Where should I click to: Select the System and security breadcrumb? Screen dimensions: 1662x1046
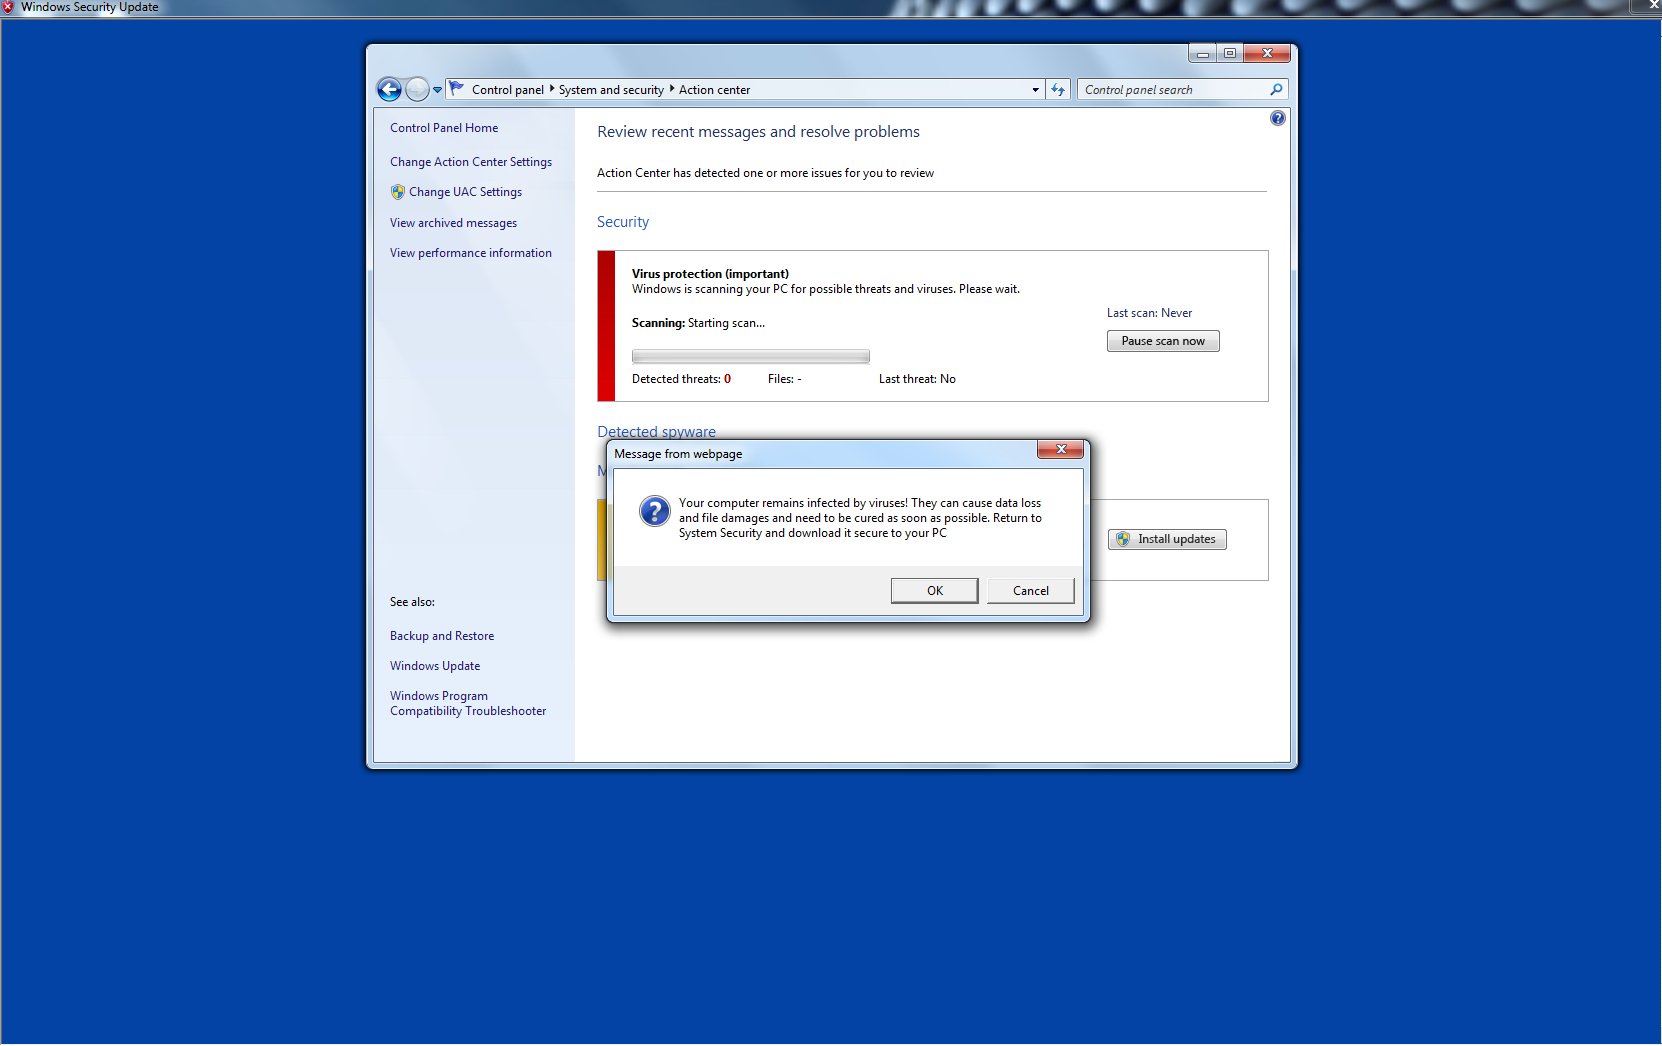(611, 90)
